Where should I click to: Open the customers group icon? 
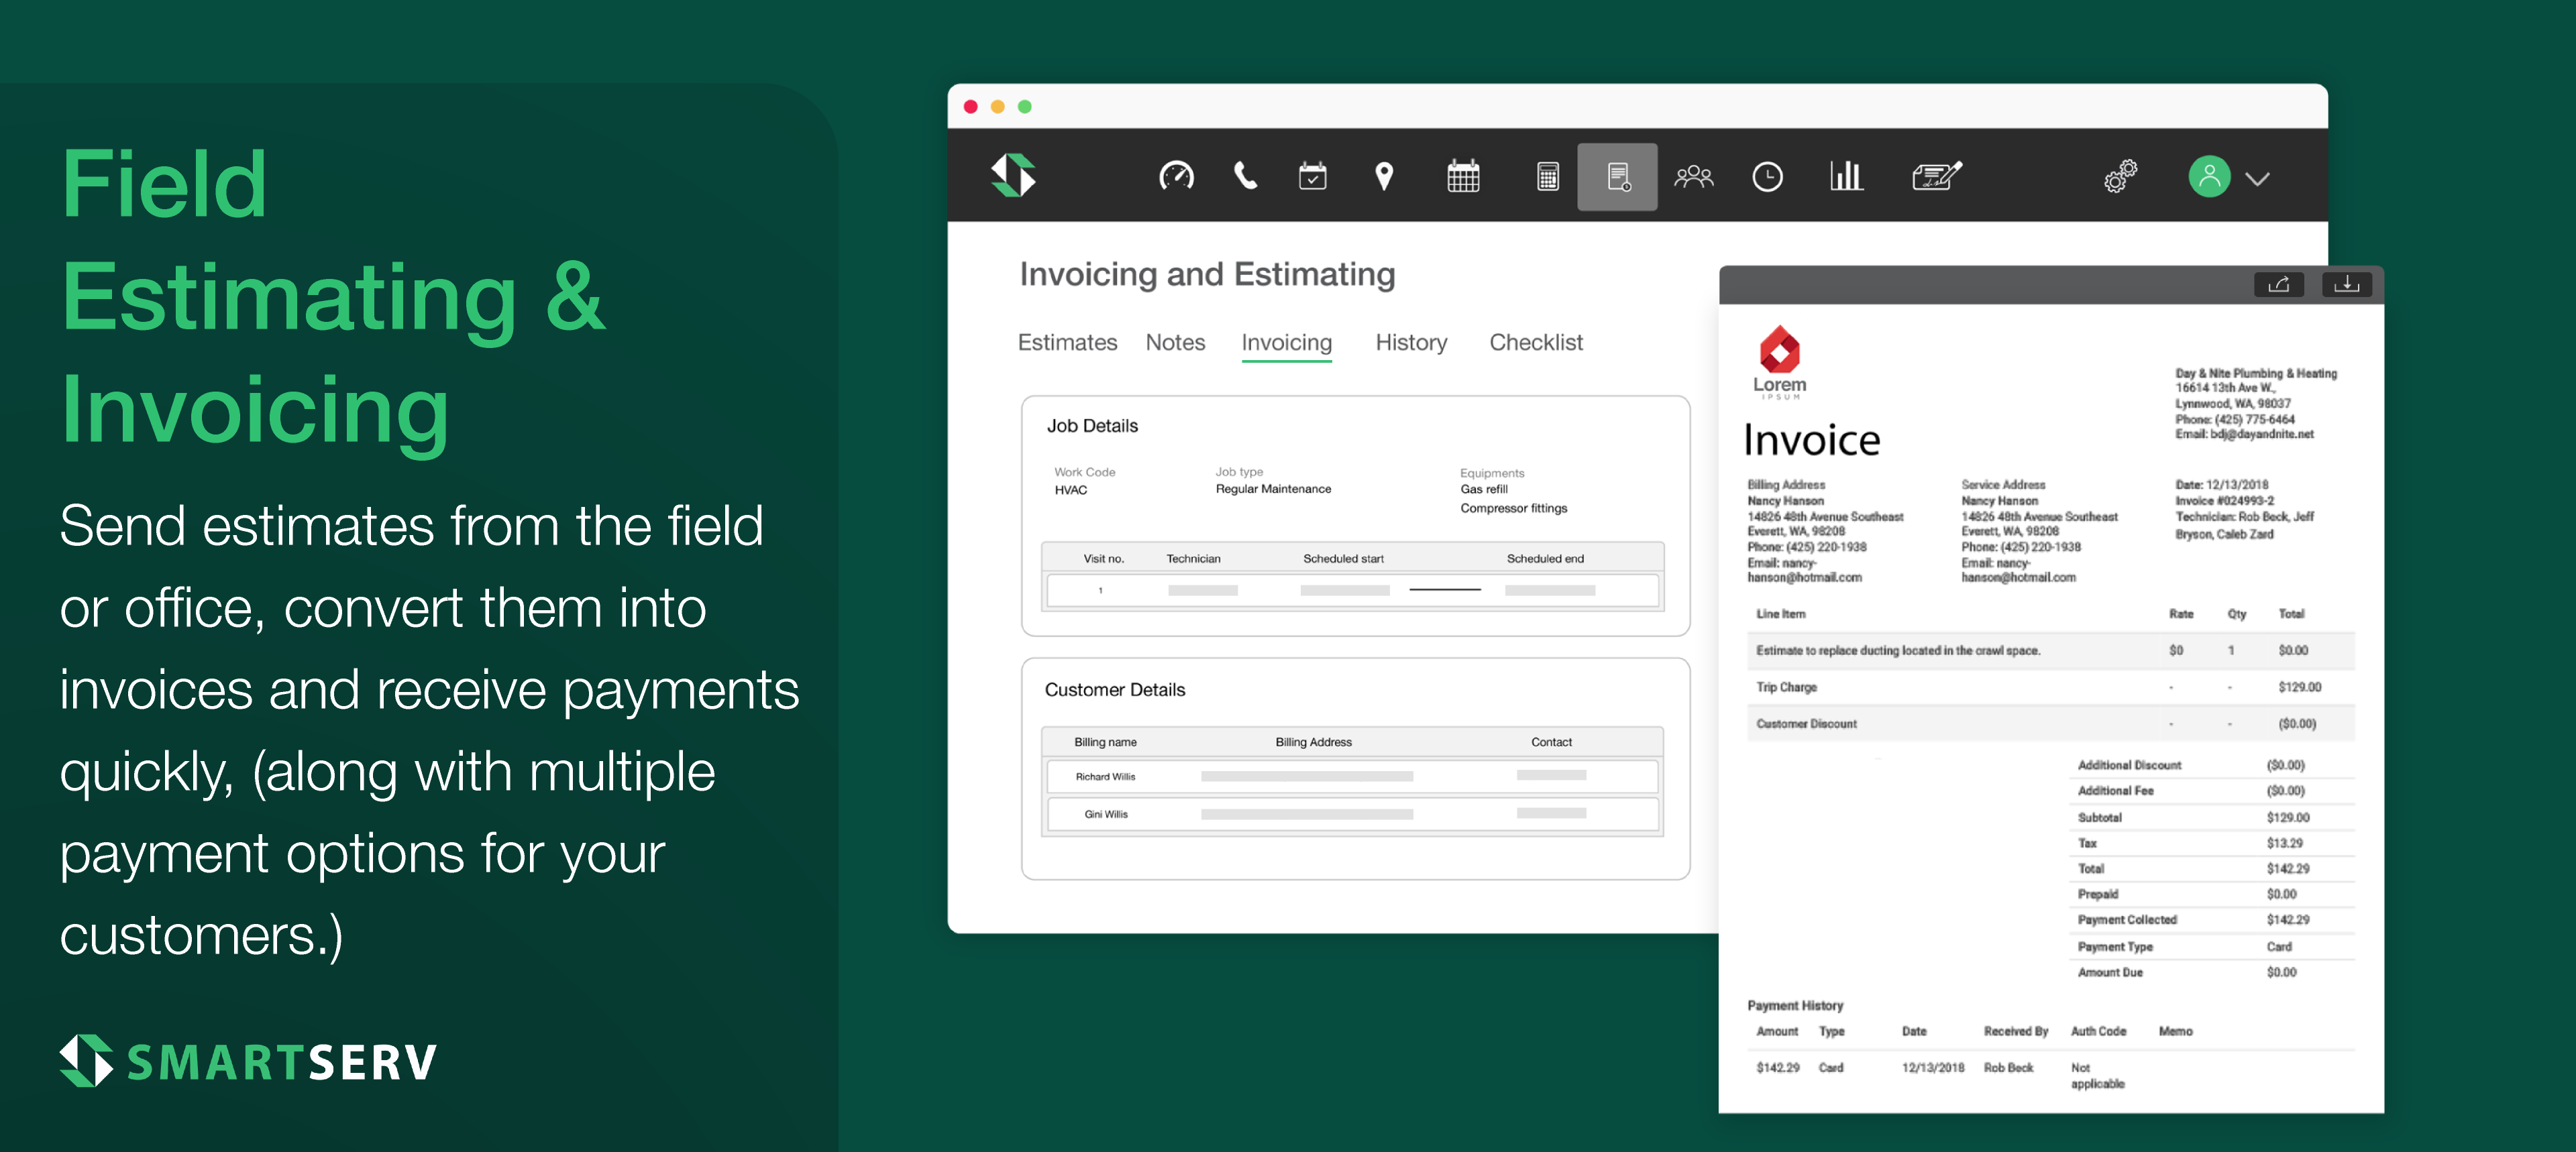(x=1693, y=177)
